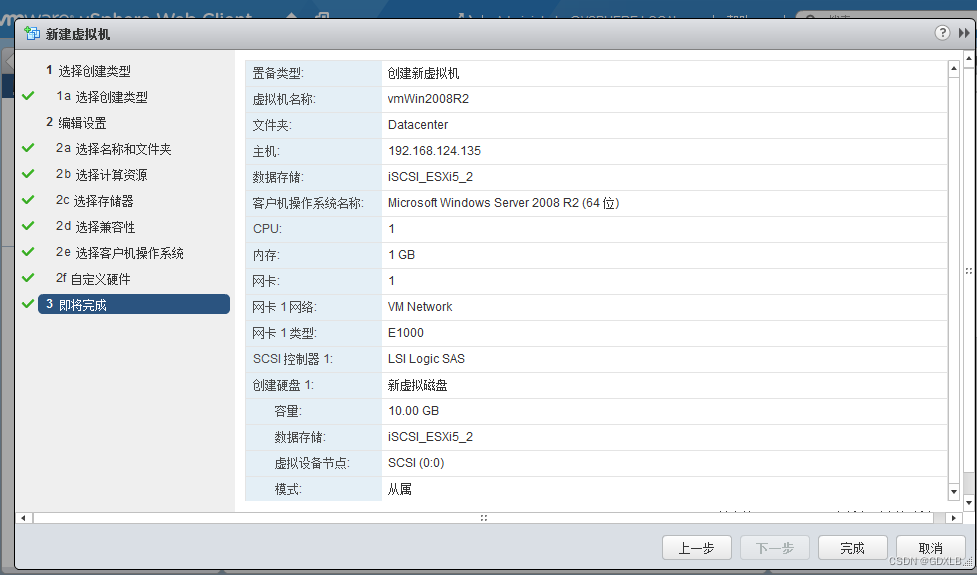The image size is (977, 575).
Task: Click the virtual device node value SCSI (0:0)
Action: point(416,463)
